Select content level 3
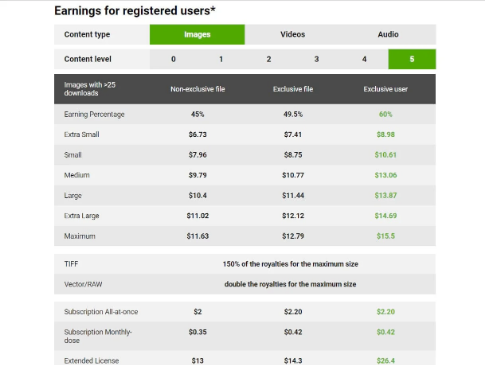 point(316,59)
